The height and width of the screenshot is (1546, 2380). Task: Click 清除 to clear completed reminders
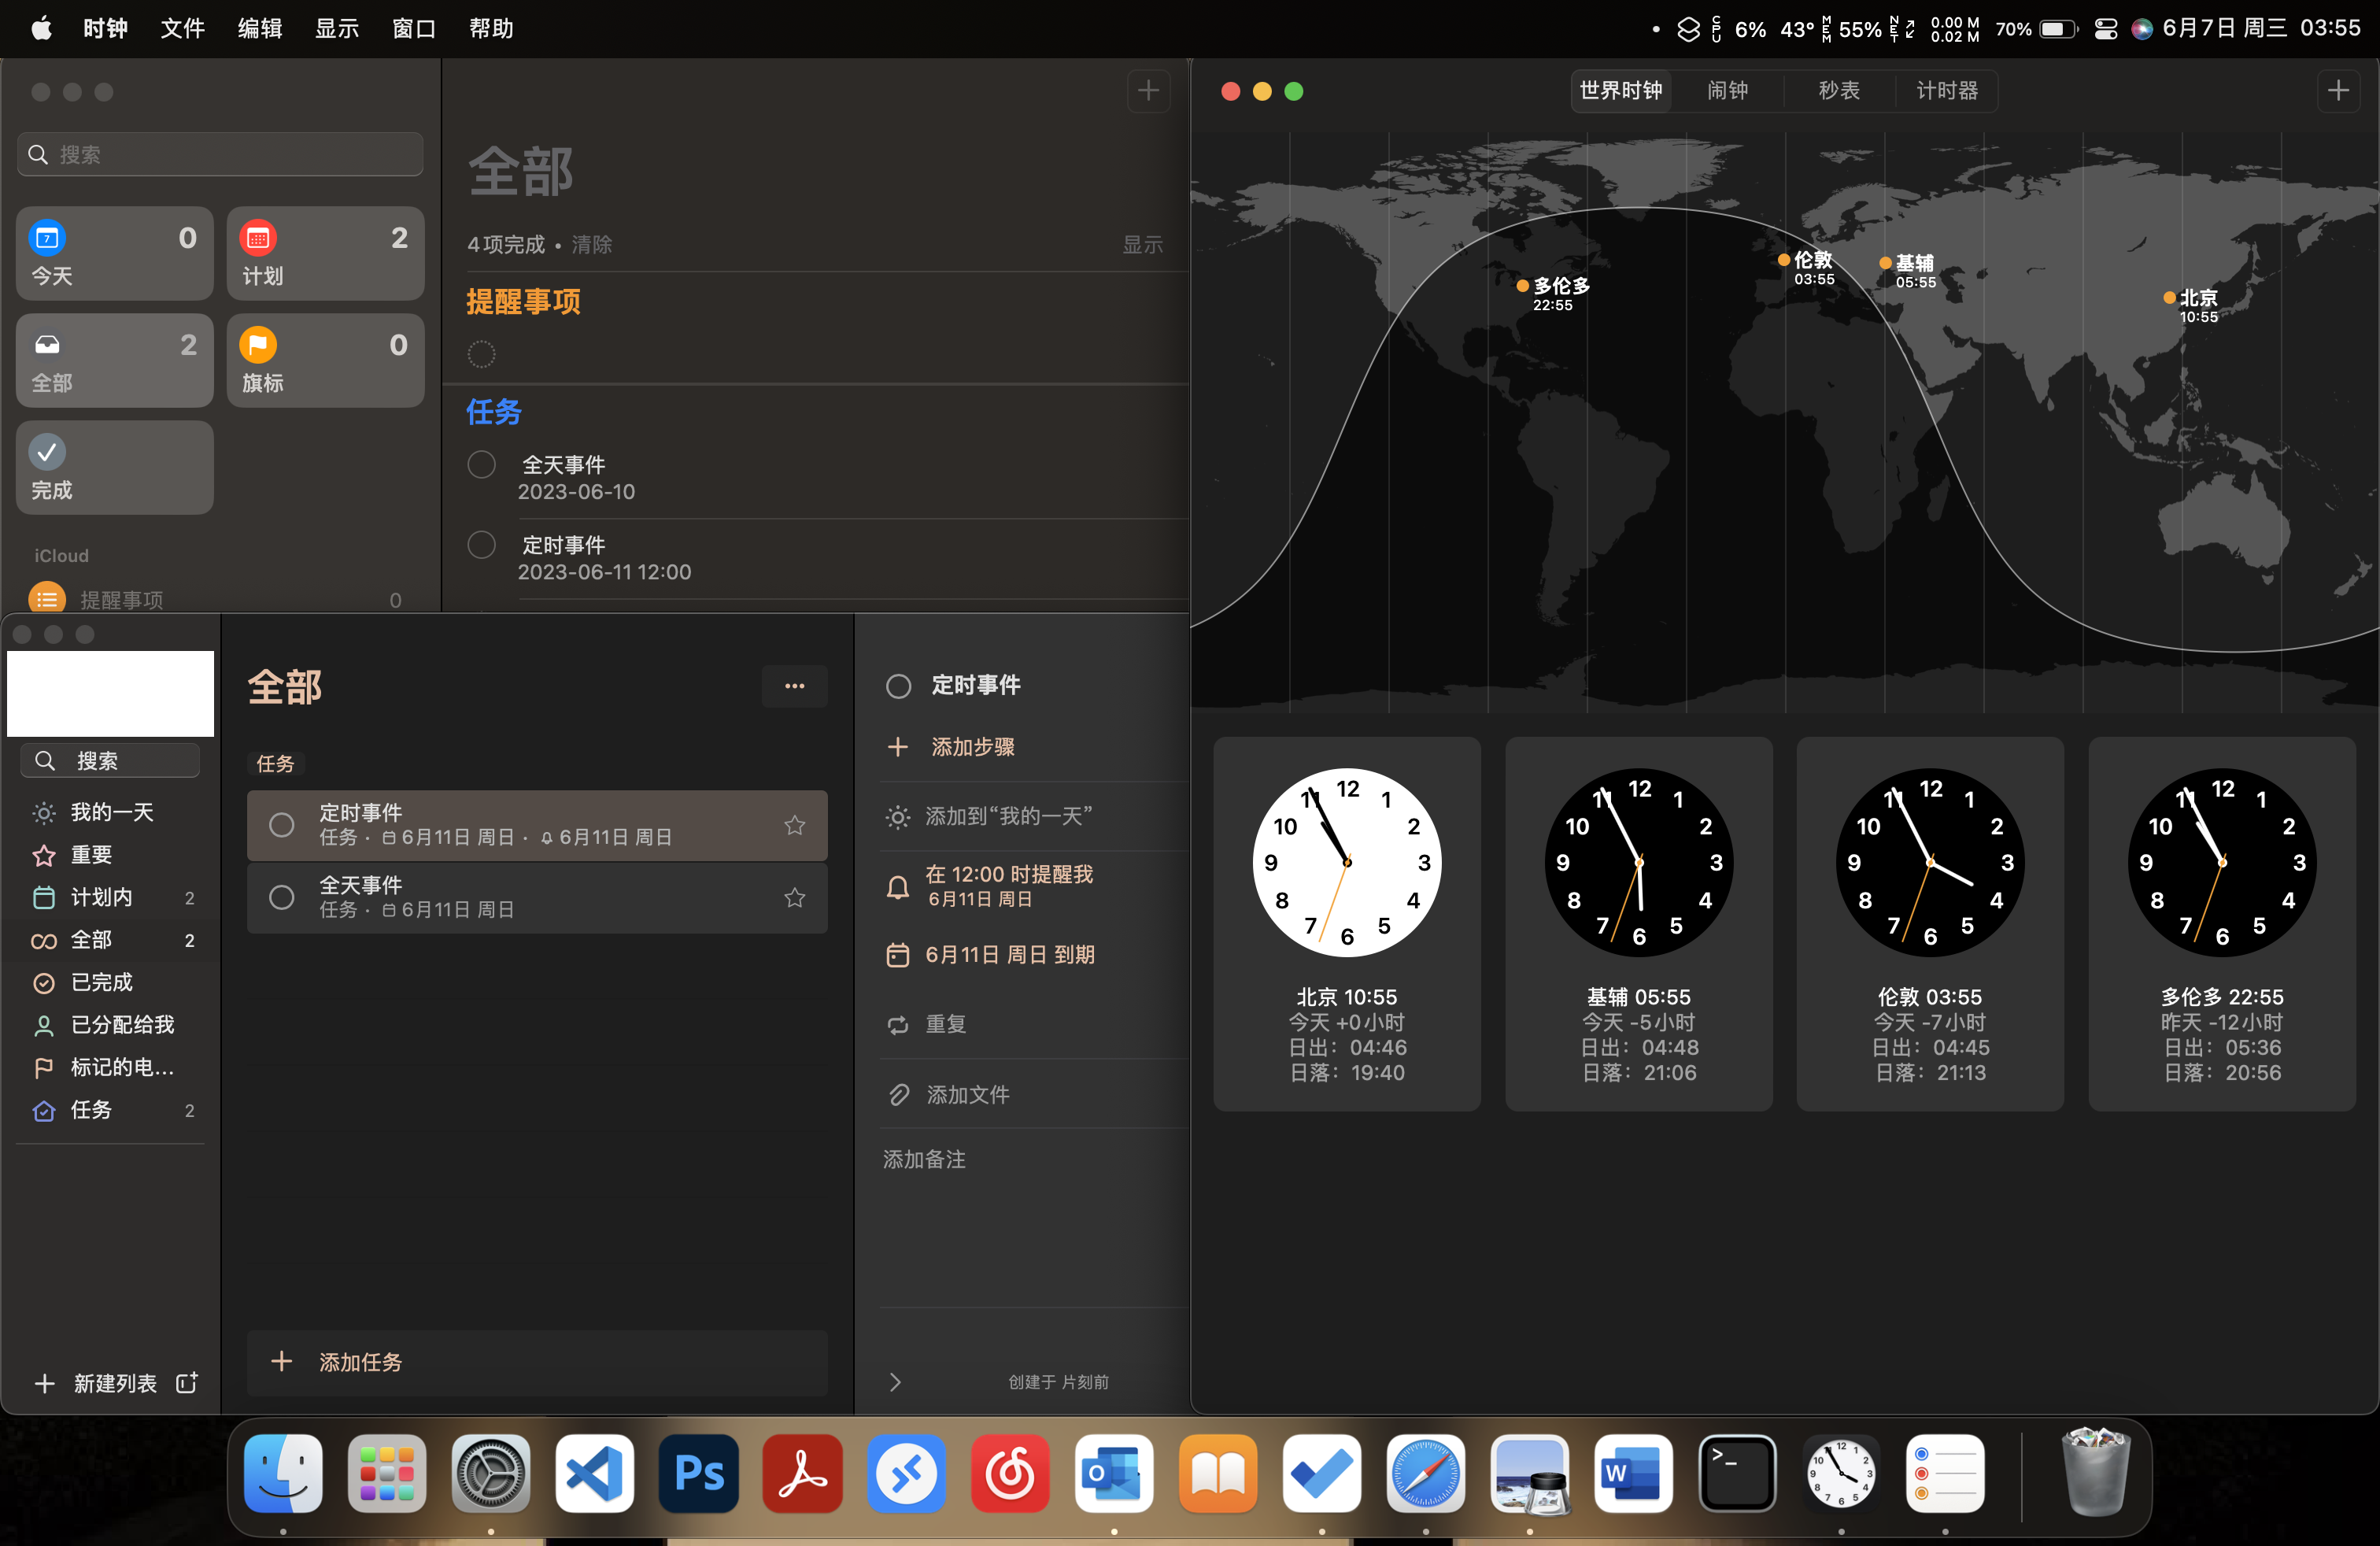click(591, 245)
